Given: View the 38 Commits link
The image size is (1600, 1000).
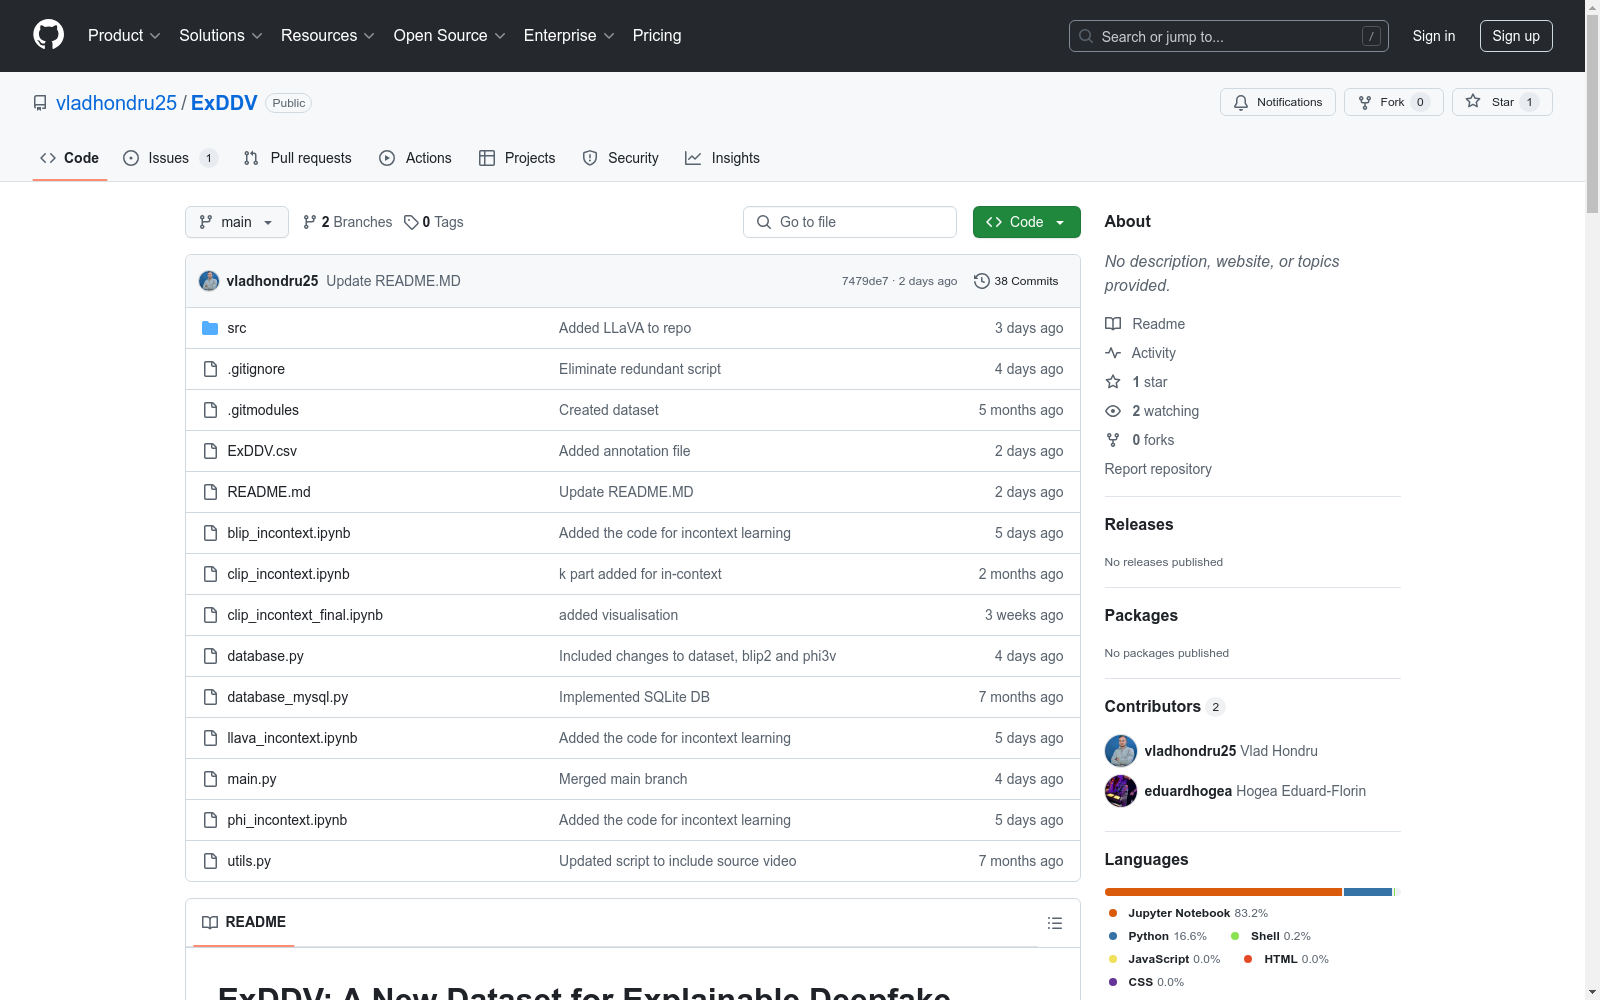Looking at the screenshot, I should tap(1016, 281).
